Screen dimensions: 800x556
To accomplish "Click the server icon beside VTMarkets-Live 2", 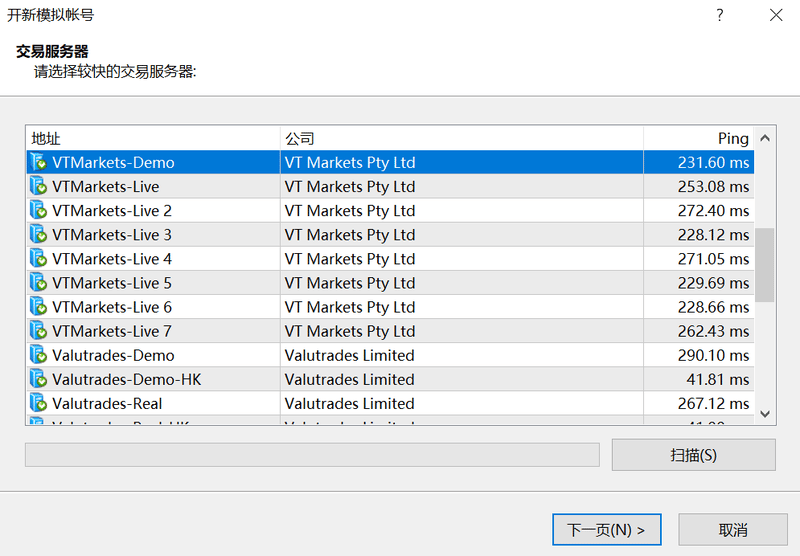I will pyautogui.click(x=38, y=211).
